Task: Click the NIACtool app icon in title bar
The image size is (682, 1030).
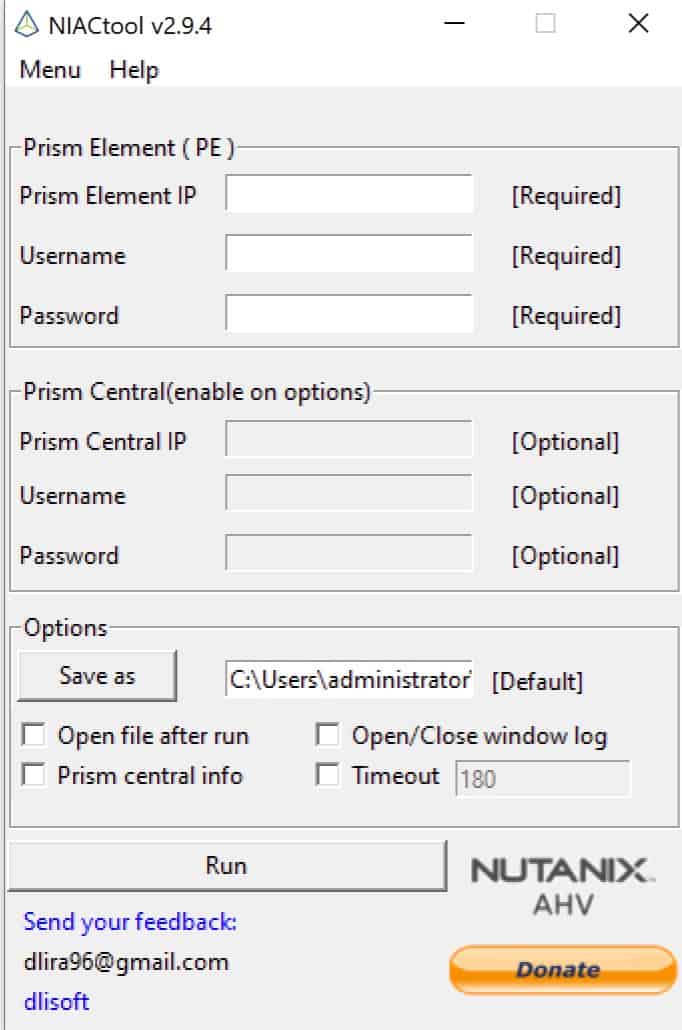Action: coord(27,25)
